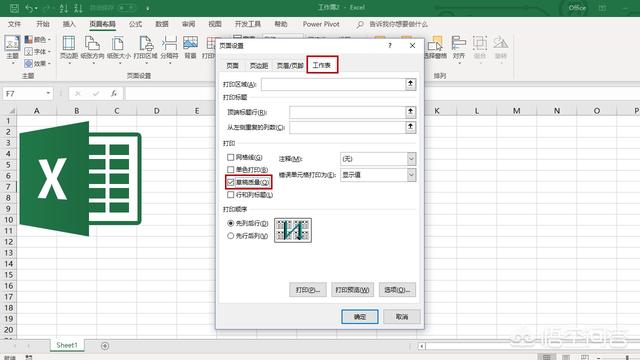Click the rows to repeat at top (R) field
Screen dimensions: 640x360
(347, 112)
